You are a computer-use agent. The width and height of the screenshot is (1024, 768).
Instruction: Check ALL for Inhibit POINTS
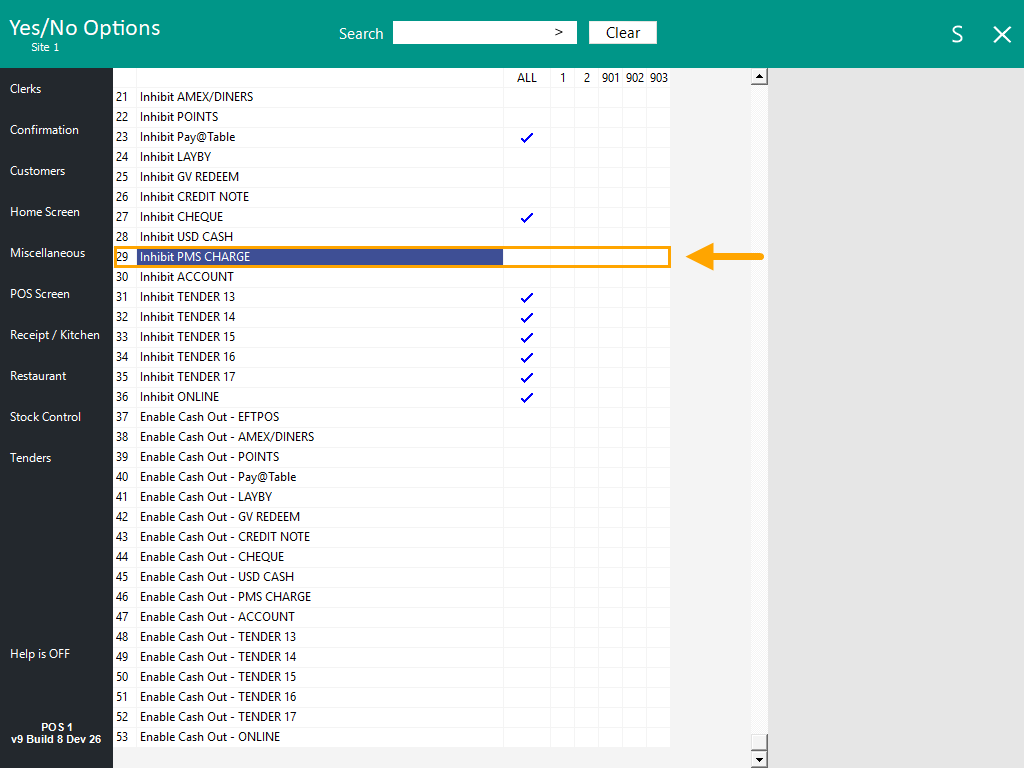click(x=526, y=117)
